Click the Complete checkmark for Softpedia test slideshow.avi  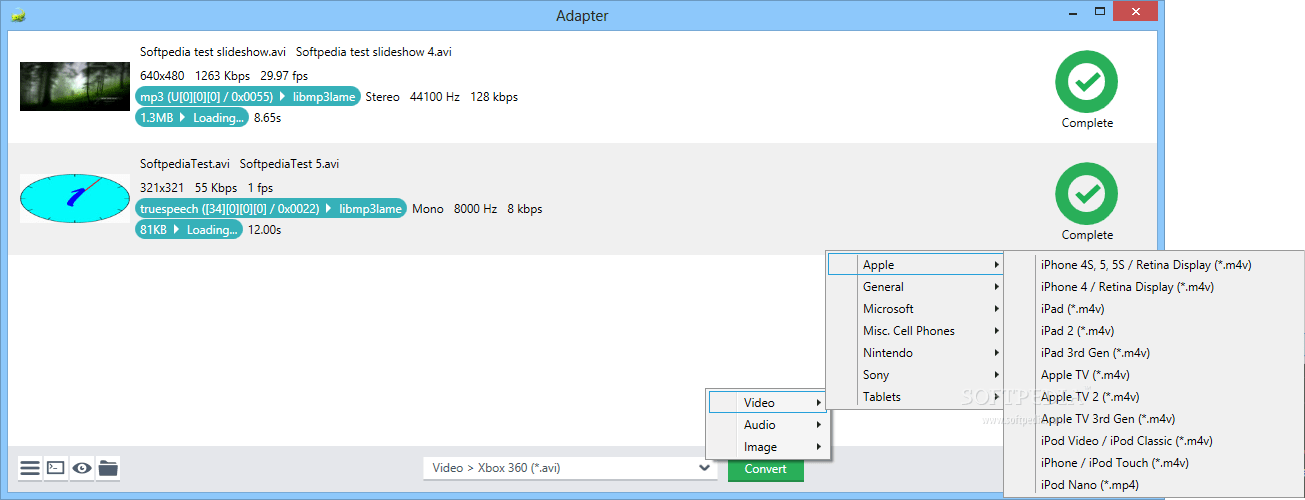point(1086,82)
